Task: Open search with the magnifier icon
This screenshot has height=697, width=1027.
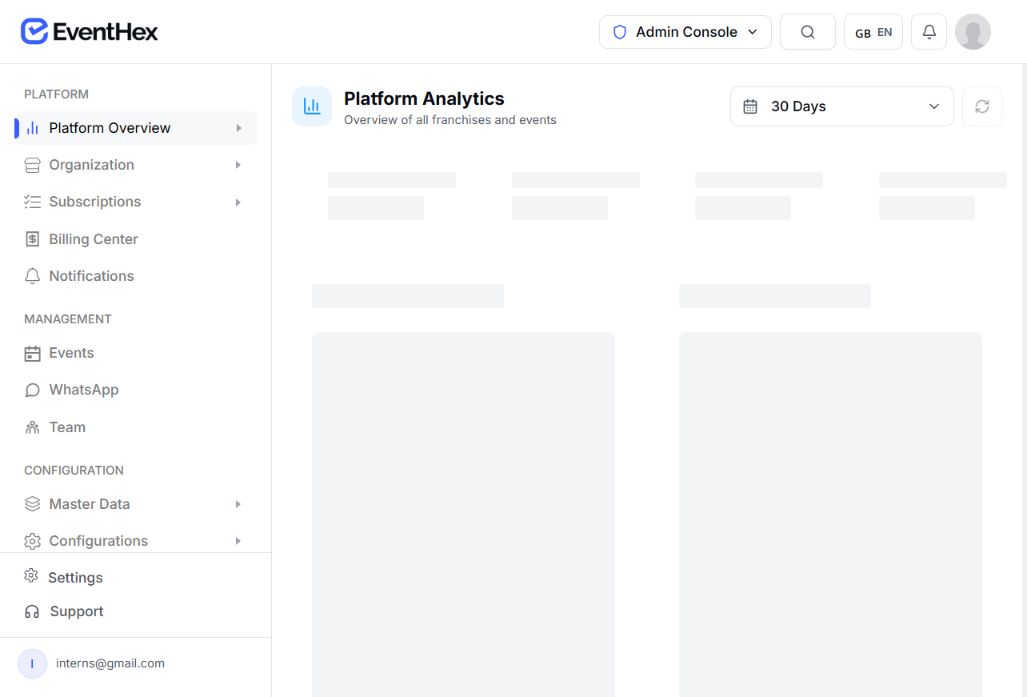Action: pos(808,32)
